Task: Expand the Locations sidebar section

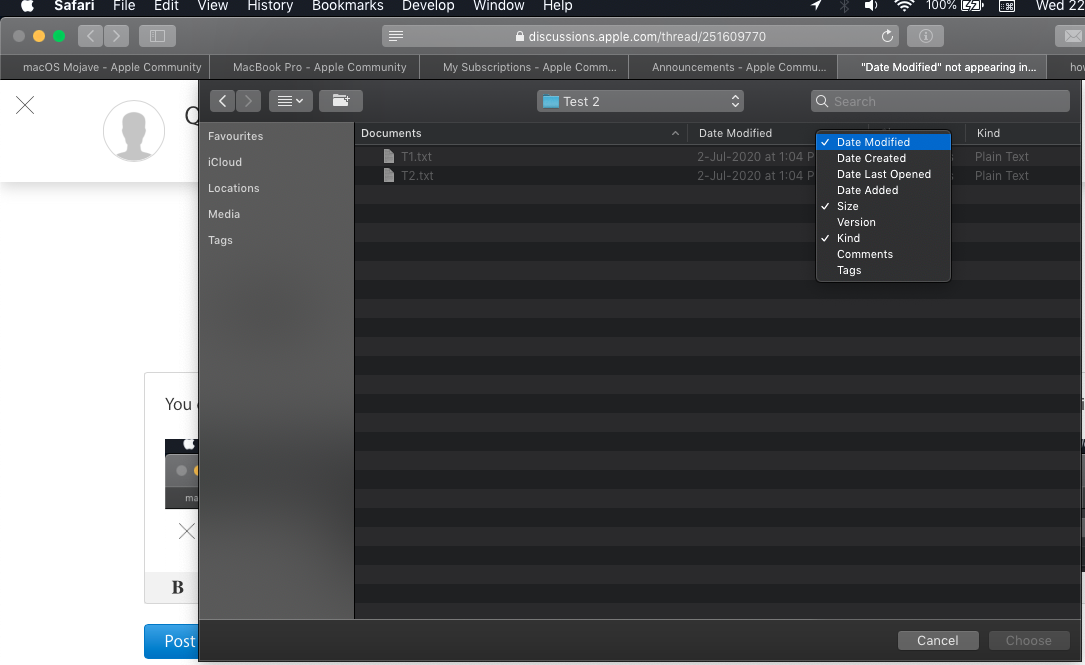Action: click(234, 188)
